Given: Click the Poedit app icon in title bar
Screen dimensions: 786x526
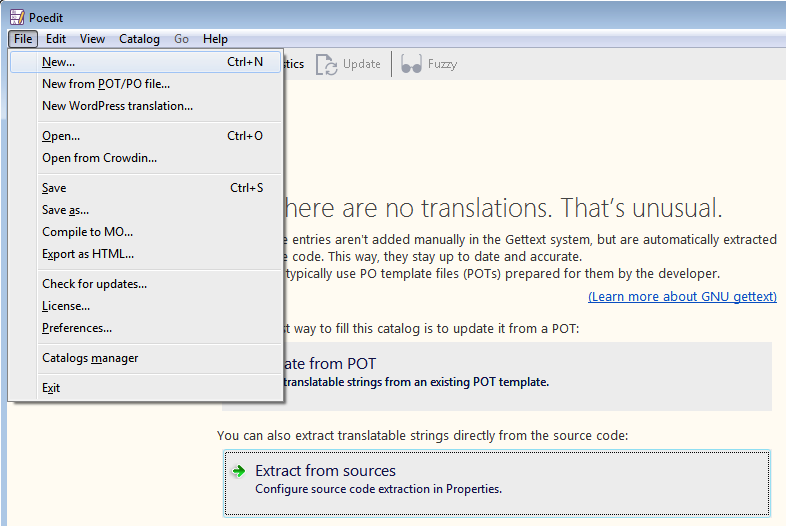Looking at the screenshot, I should pyautogui.click(x=17, y=16).
